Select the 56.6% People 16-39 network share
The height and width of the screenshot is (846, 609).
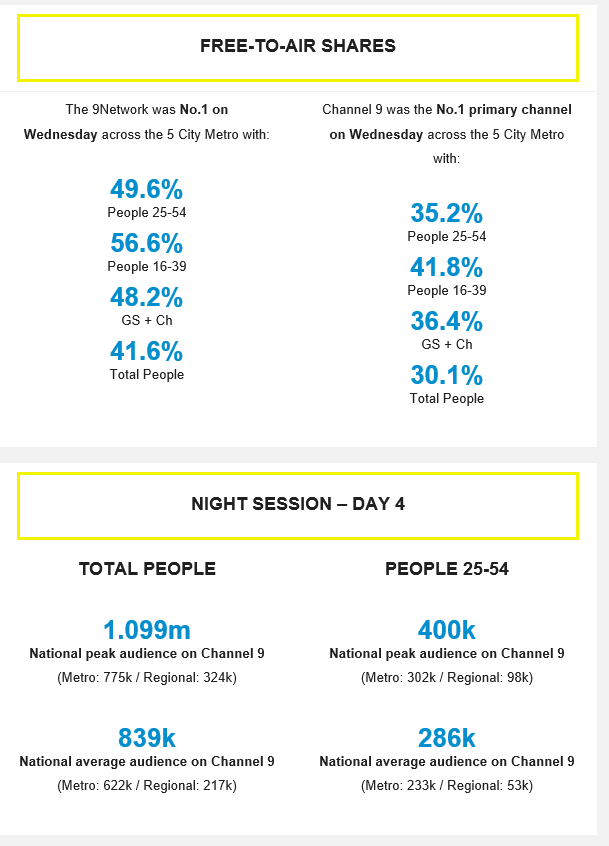147,243
